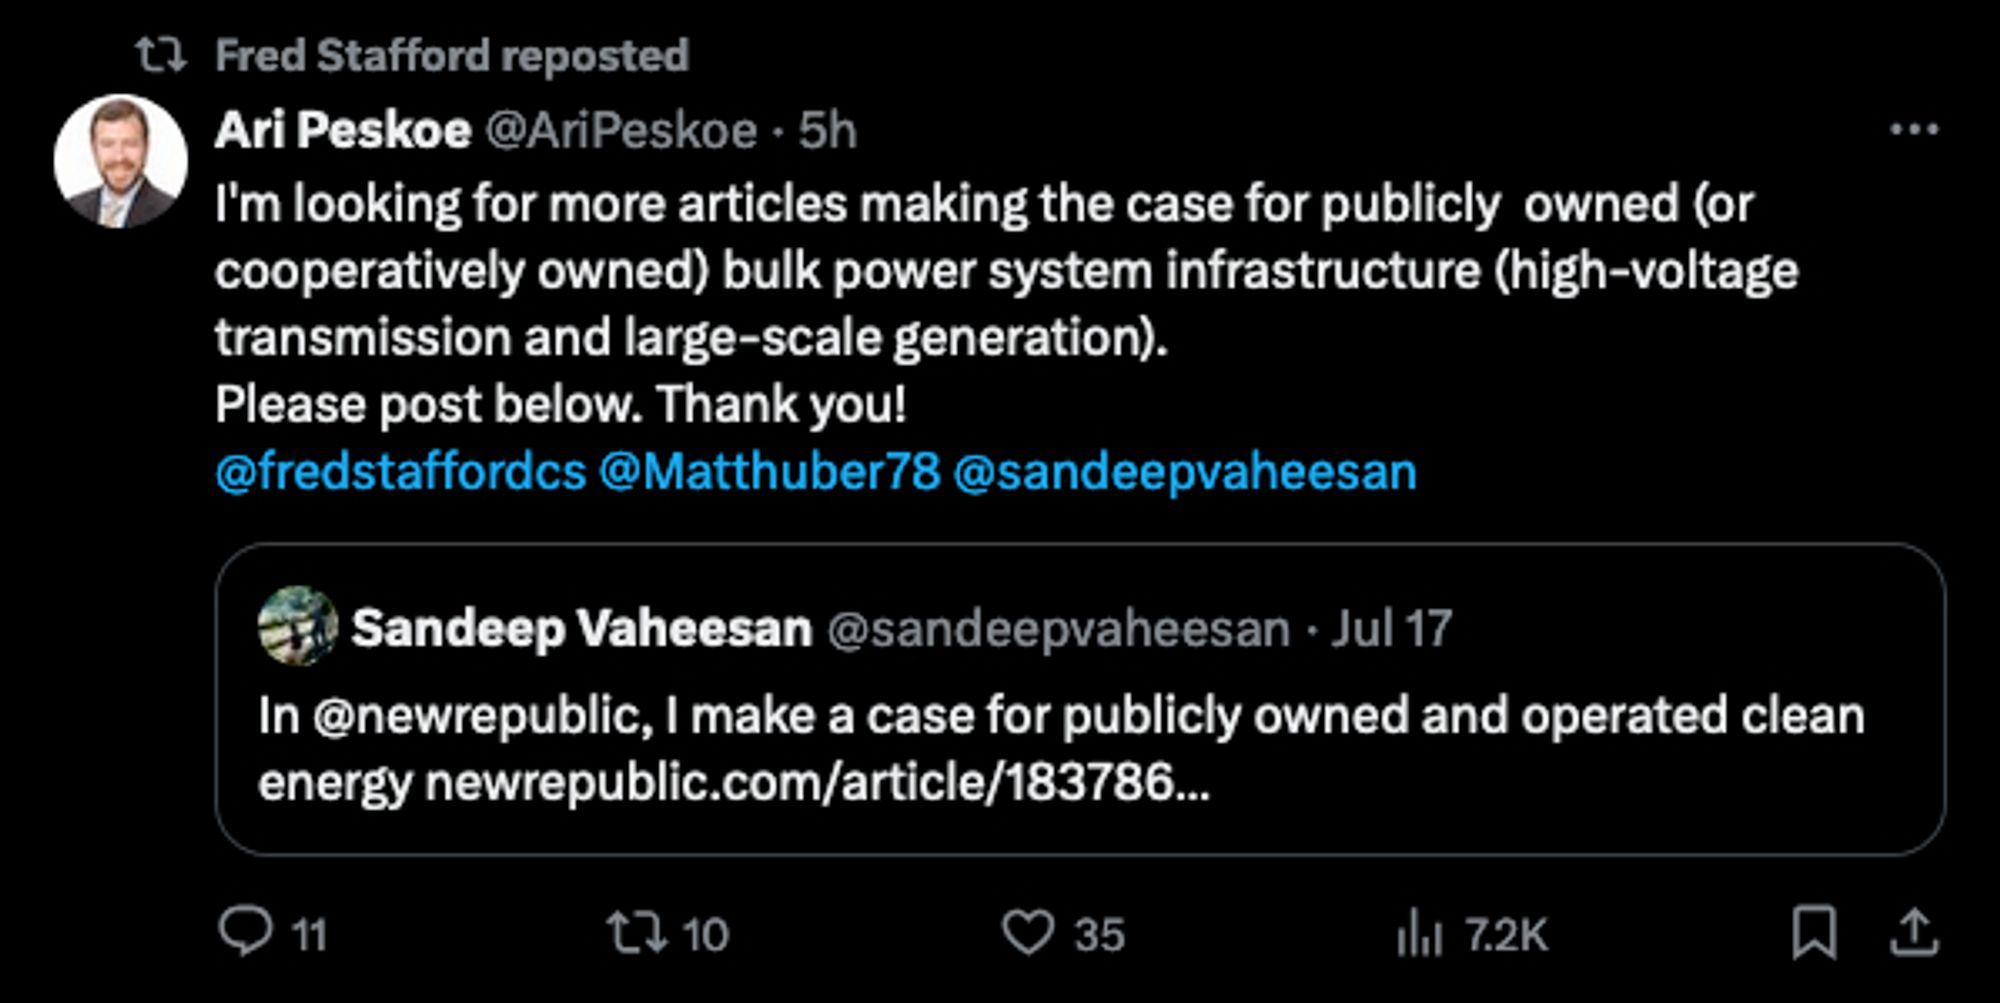Click the @AriPeskoe handle
The width and height of the screenshot is (2000, 1003).
[621, 130]
